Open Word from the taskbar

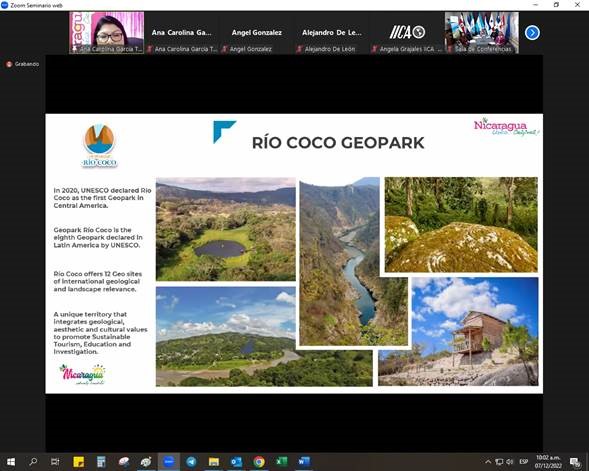coord(304,462)
